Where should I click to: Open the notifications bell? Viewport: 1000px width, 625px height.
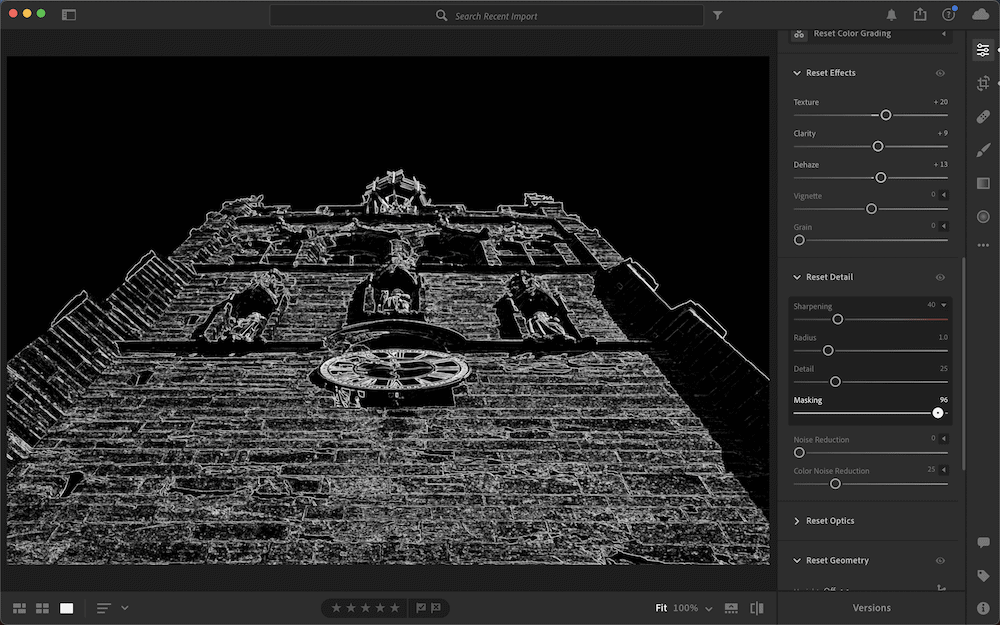(x=891, y=15)
